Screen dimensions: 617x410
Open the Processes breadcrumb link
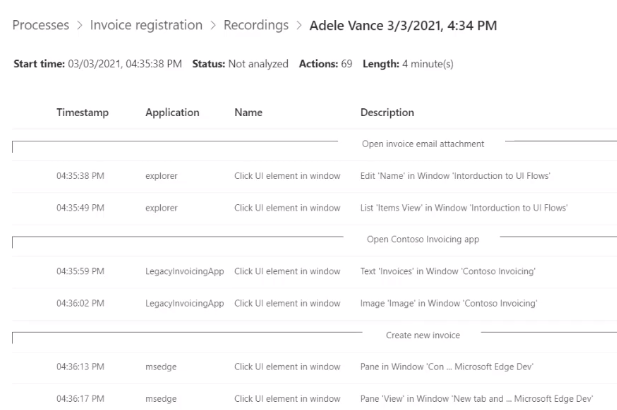[41, 25]
